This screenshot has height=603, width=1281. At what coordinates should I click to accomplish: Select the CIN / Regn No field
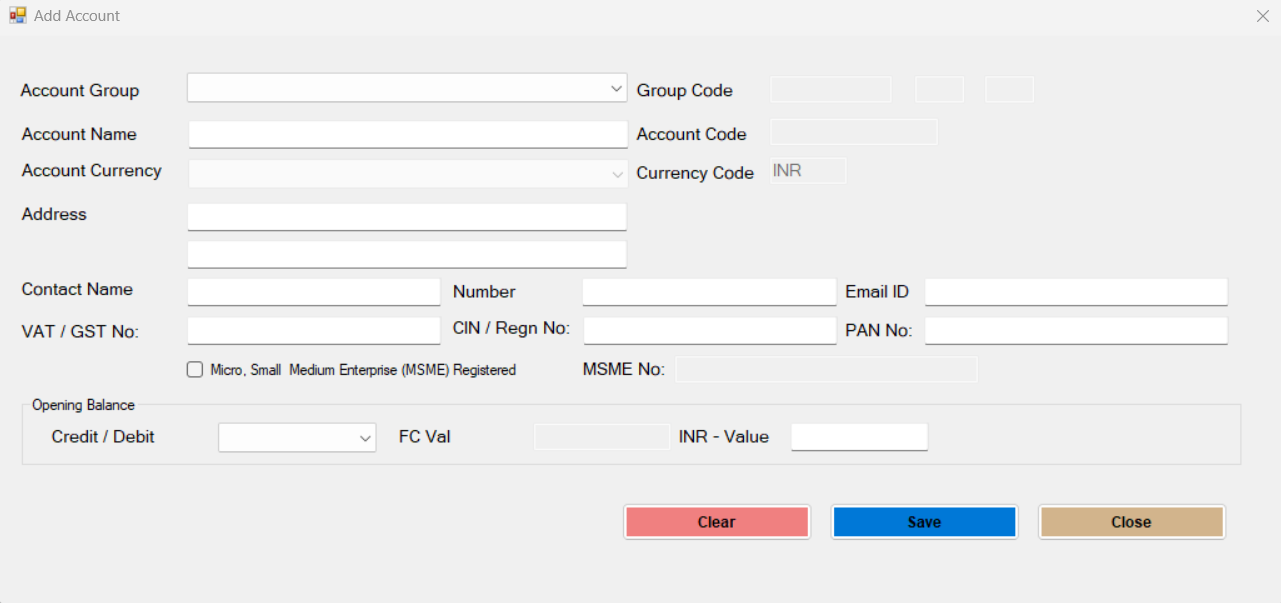[x=709, y=330]
